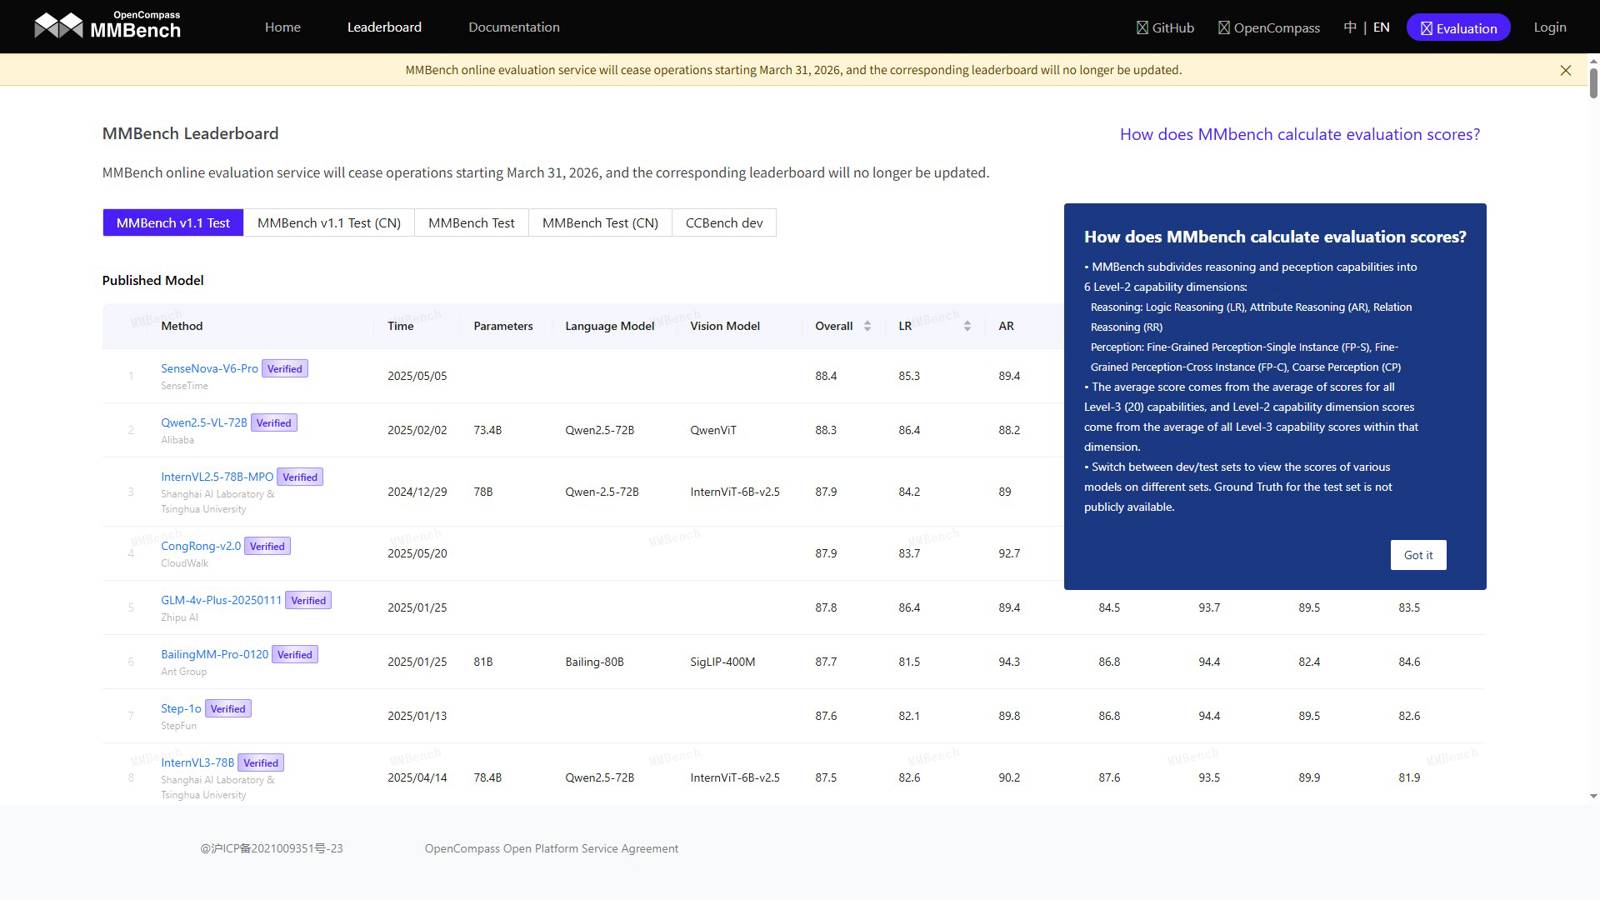Viewport: 1600px width, 900px height.
Task: Visit the OpenCompass site link
Action: tap(1269, 28)
